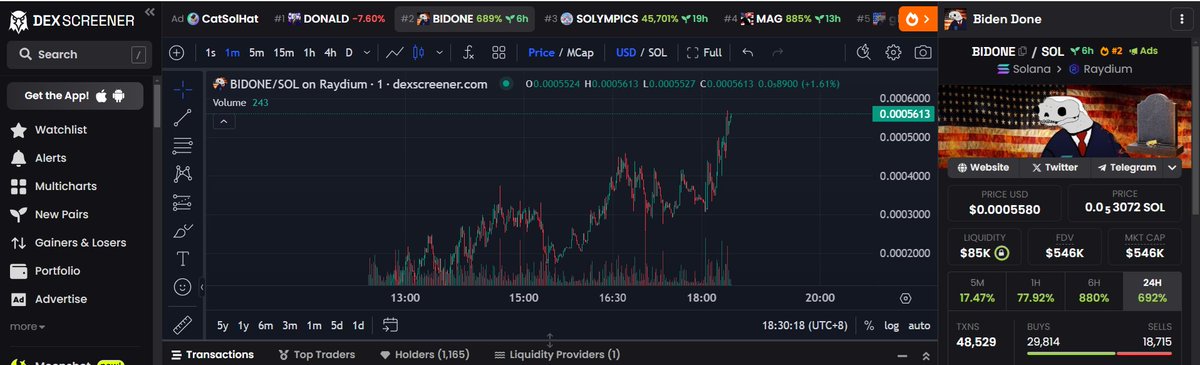Open the Fibonacci and Gann tools
Viewport: 1200px width, 365px height.
182,146
